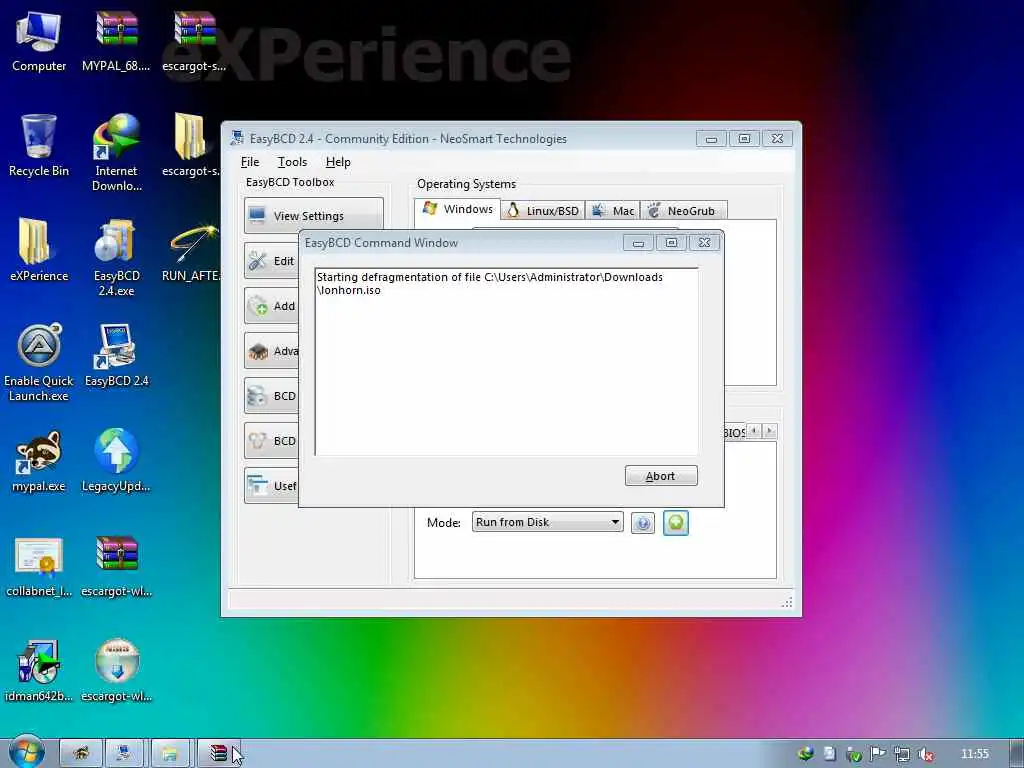The height and width of the screenshot is (768, 1024).
Task: Click the BCD button below Adva...
Action: click(x=272, y=396)
